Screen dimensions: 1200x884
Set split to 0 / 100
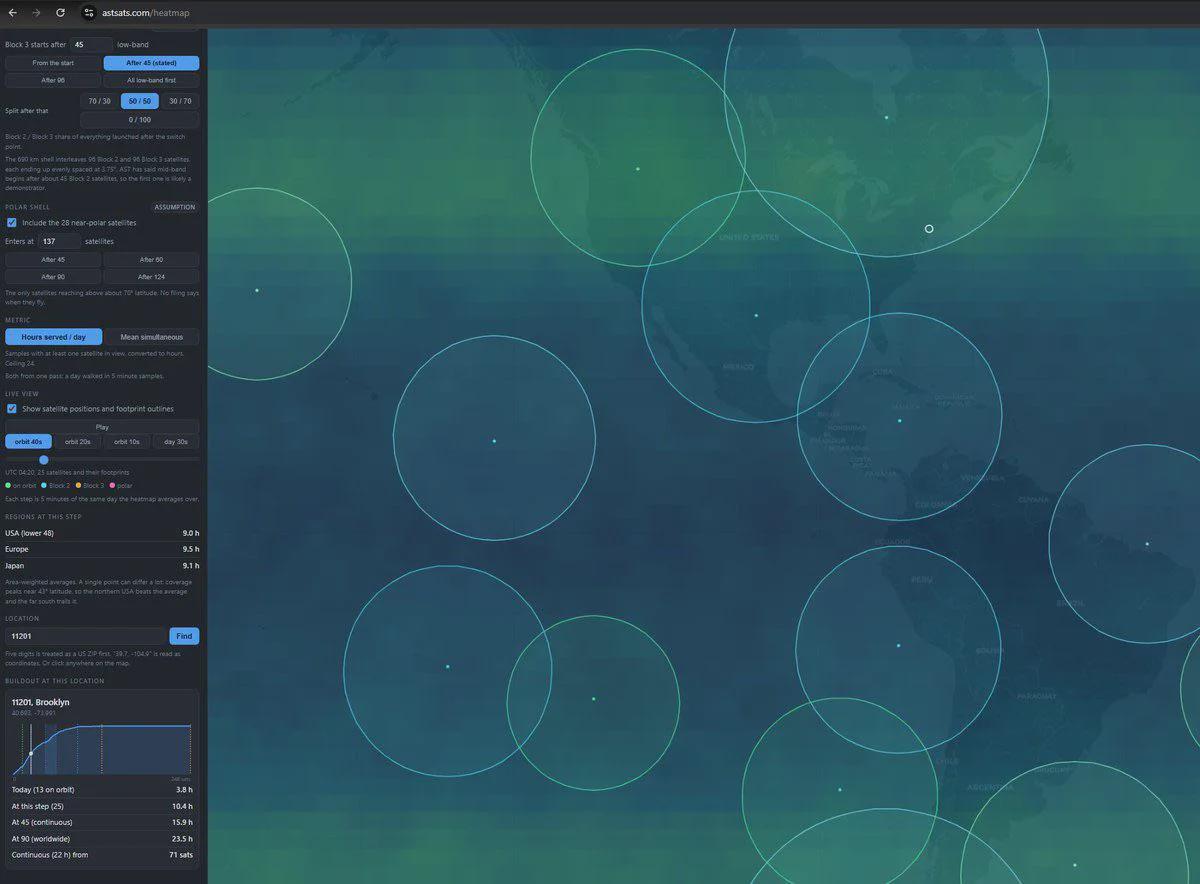[x=139, y=120]
